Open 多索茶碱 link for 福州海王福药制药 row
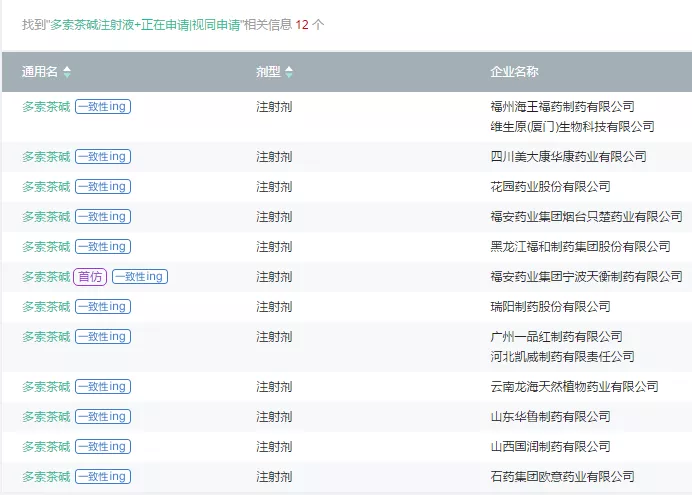692x495 pixels. click(46, 107)
